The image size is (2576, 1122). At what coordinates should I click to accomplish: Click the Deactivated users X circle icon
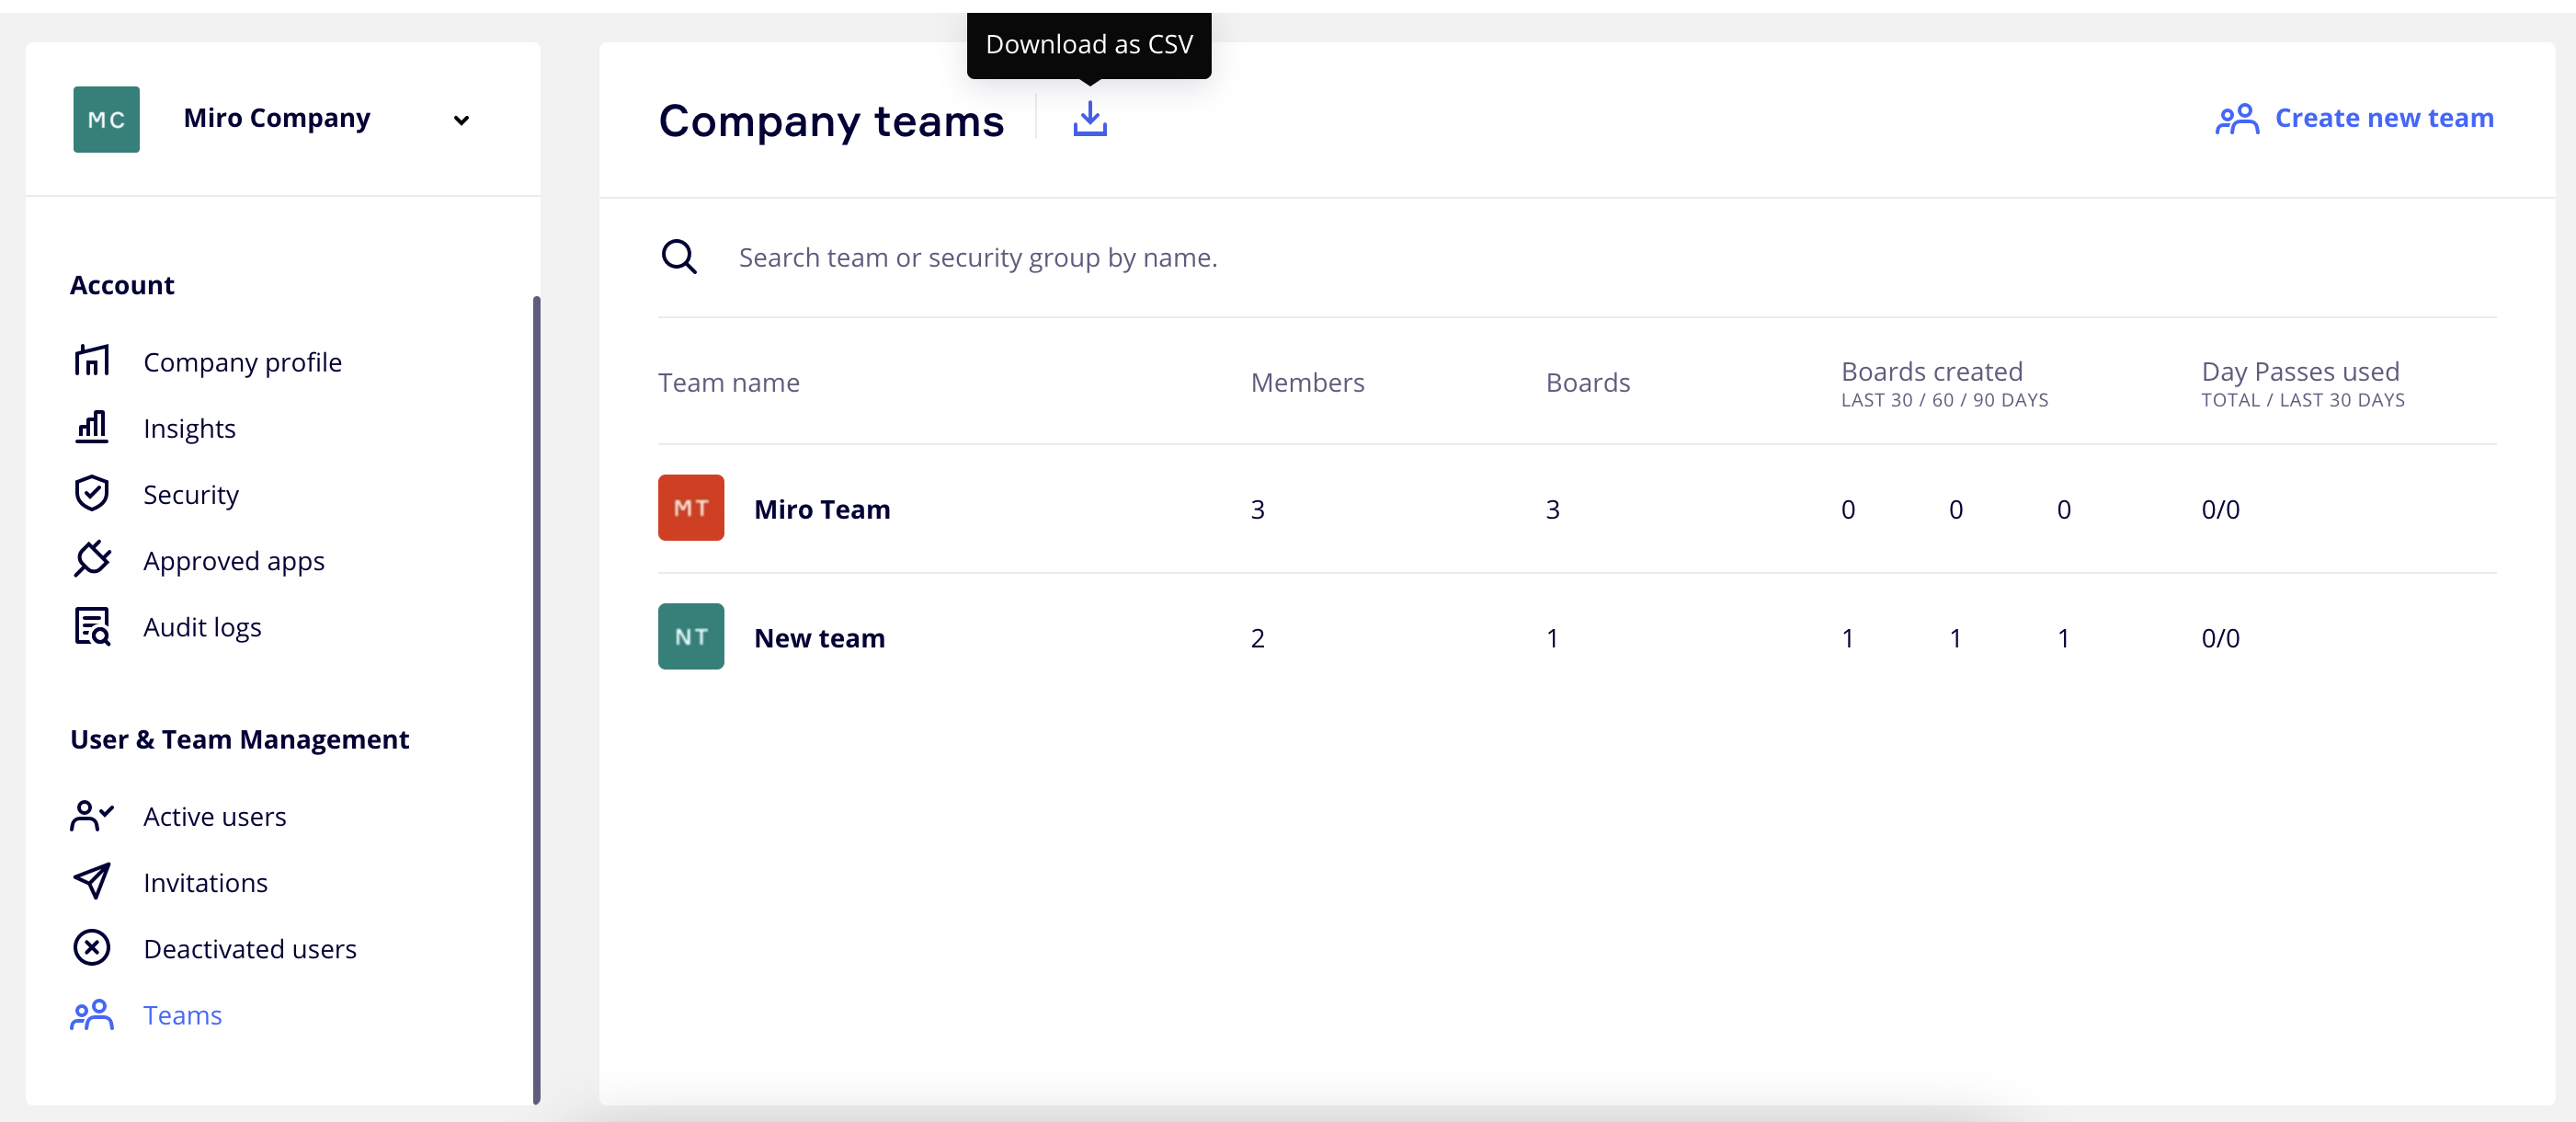pyautogui.click(x=92, y=947)
